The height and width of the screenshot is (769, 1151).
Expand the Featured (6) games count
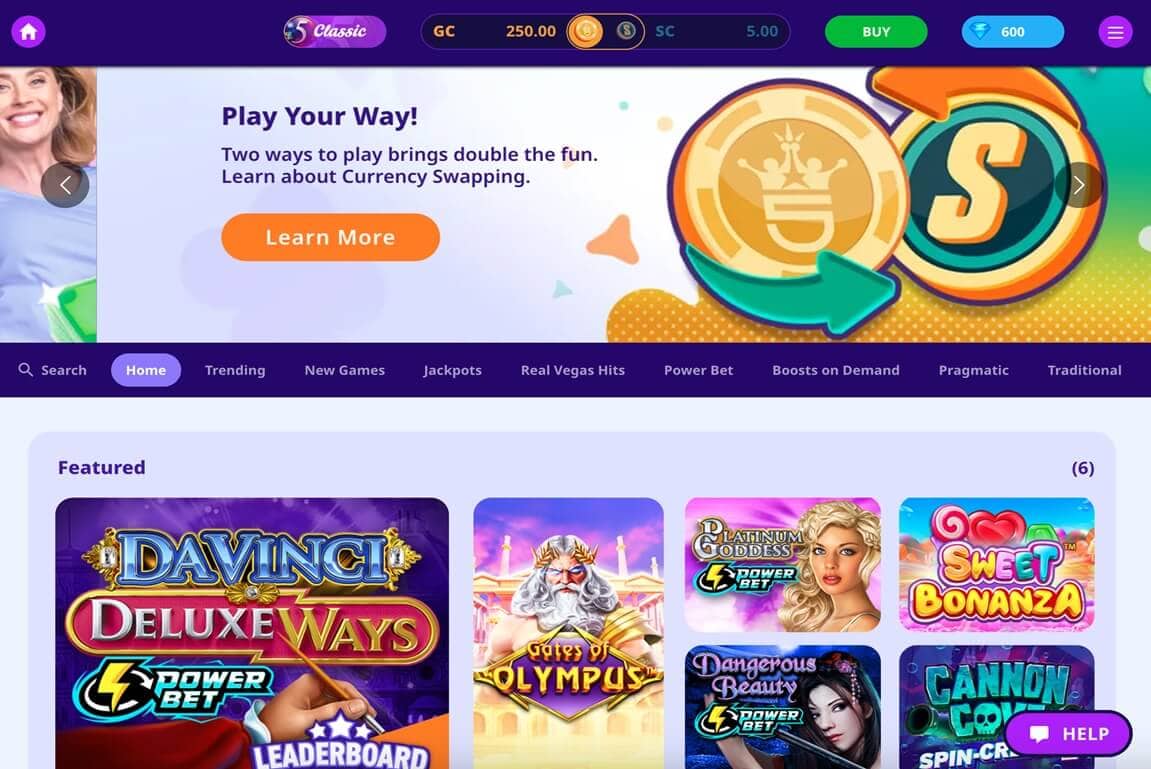click(1083, 468)
